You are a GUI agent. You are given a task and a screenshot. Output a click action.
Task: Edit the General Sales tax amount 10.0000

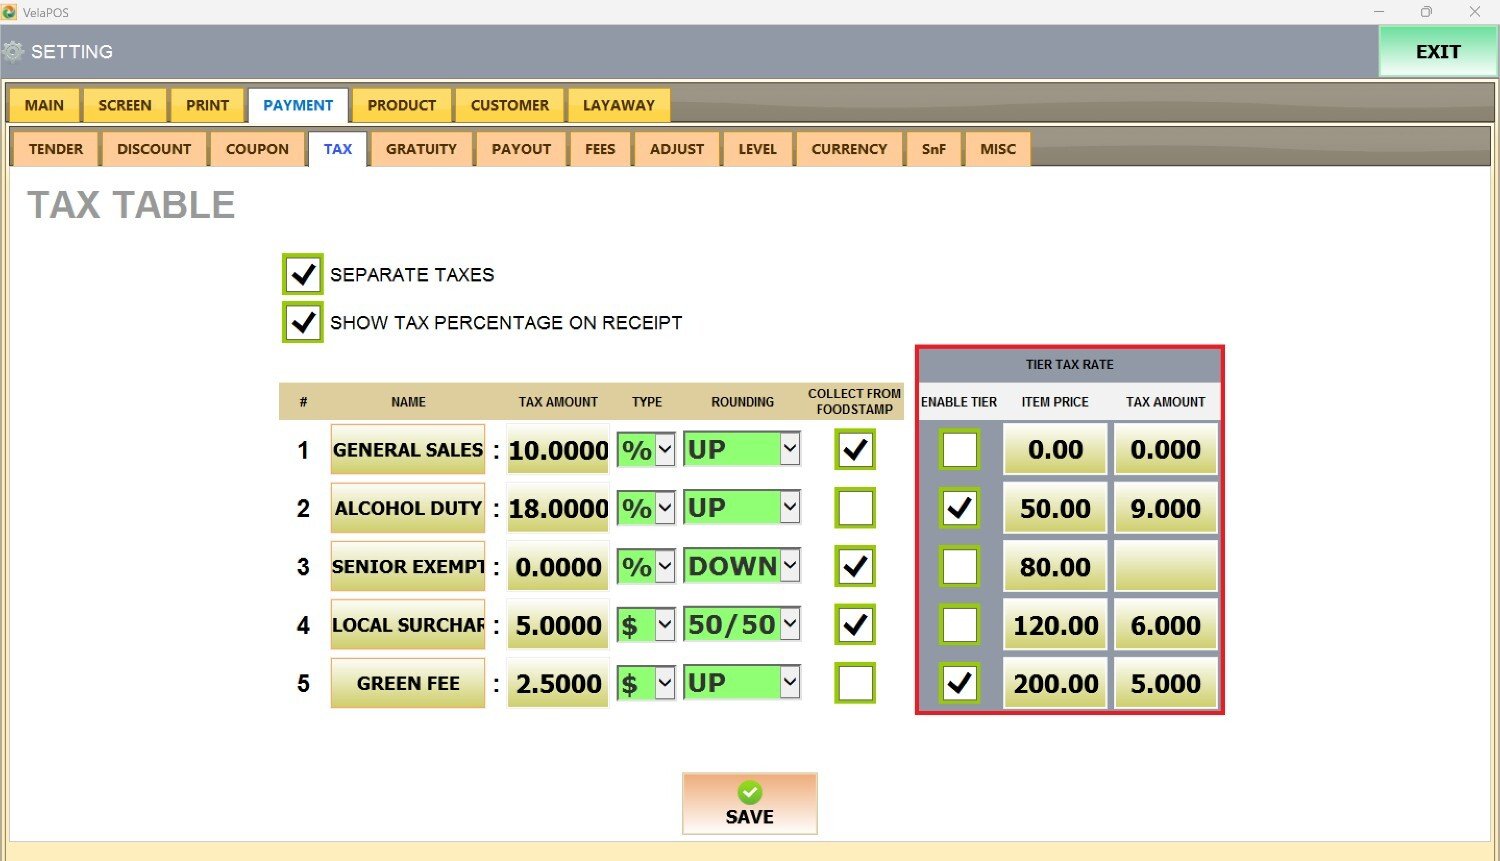tap(558, 451)
